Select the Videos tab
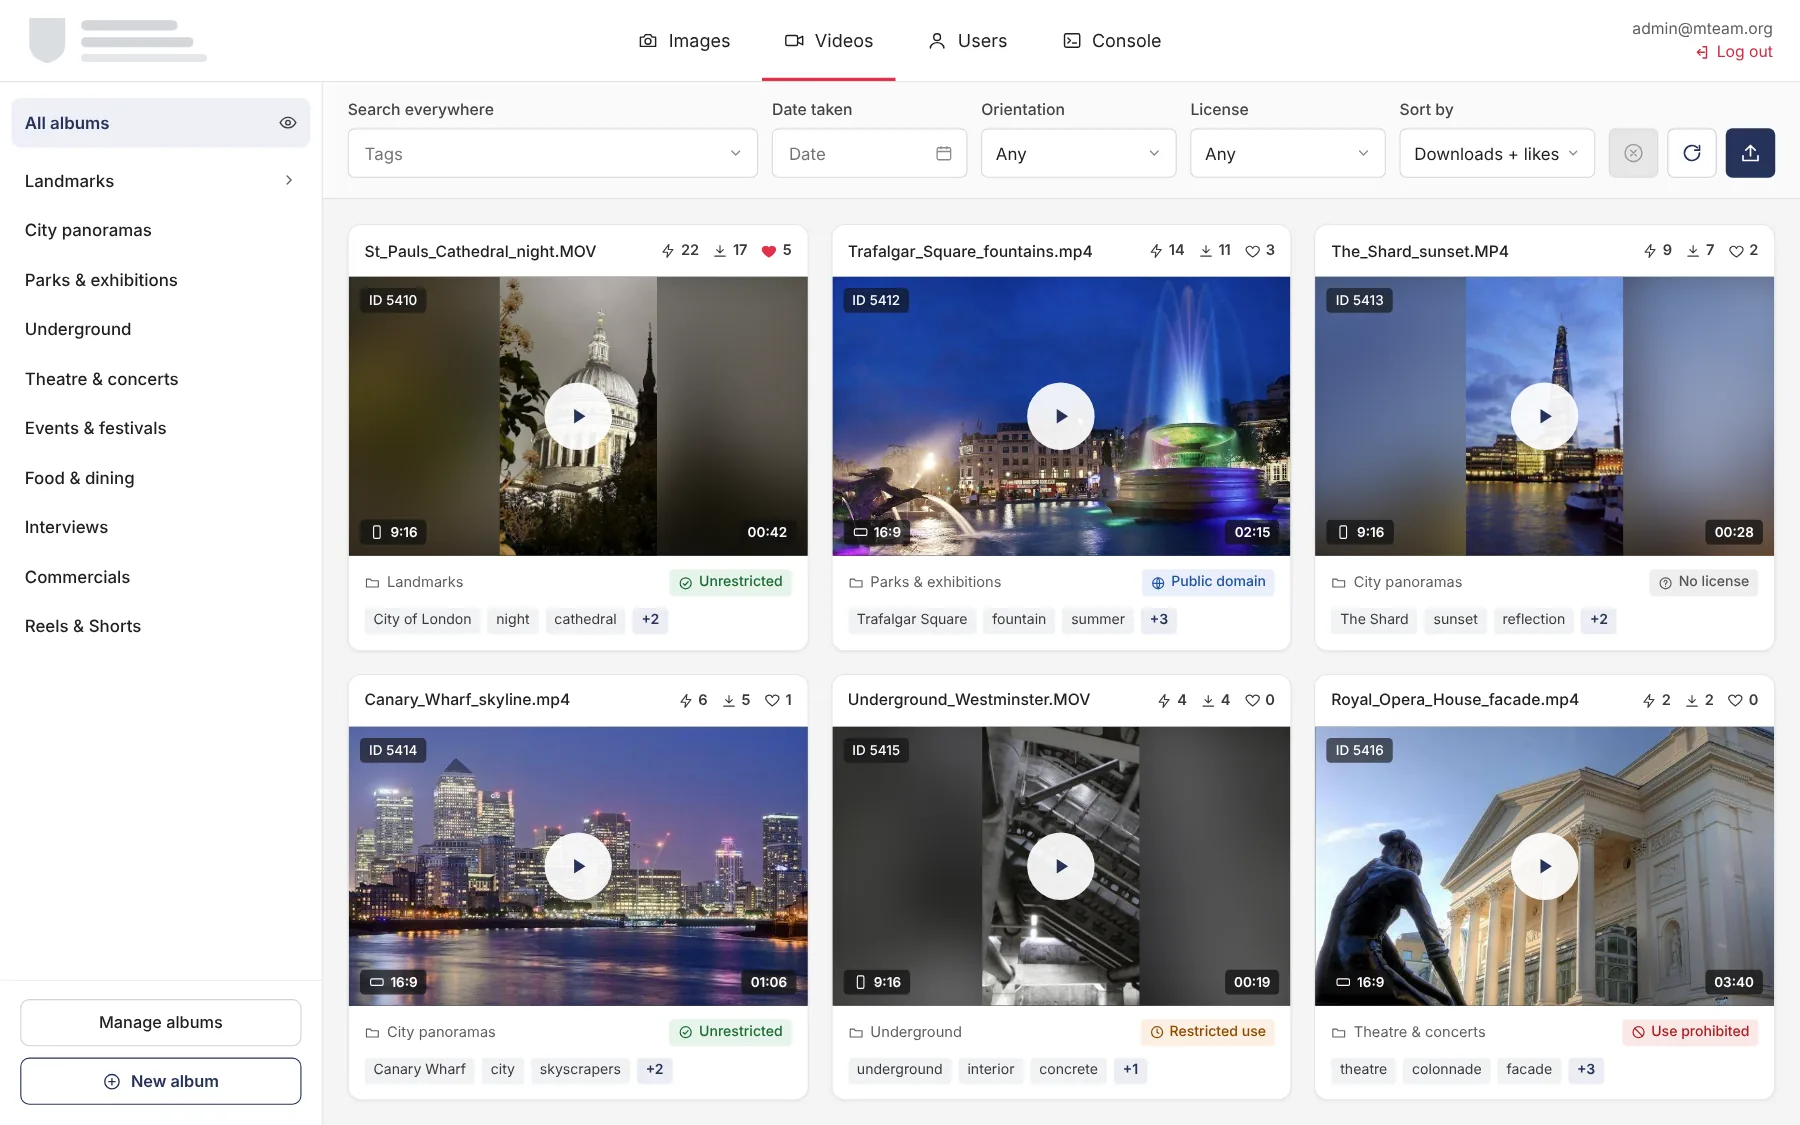The image size is (1800, 1125). point(829,41)
